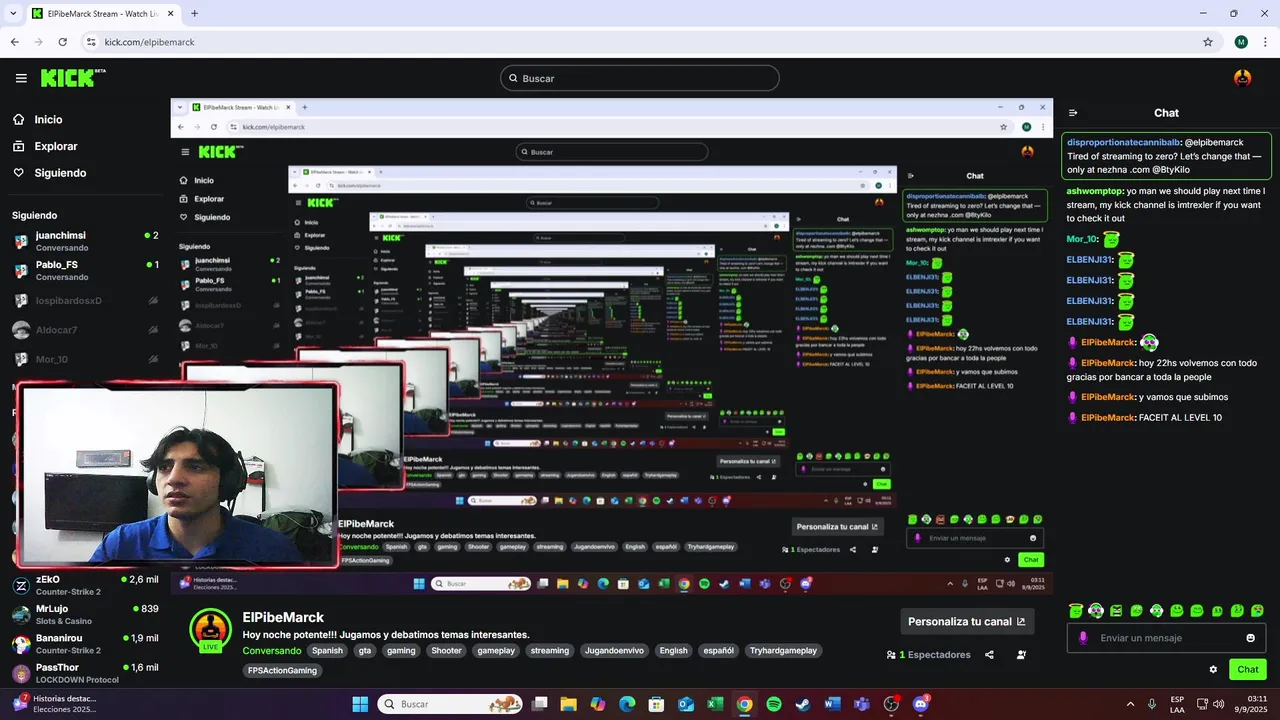Open Aldocar7 channel in the sidebar
This screenshot has height=720, width=1280.
coord(84,330)
